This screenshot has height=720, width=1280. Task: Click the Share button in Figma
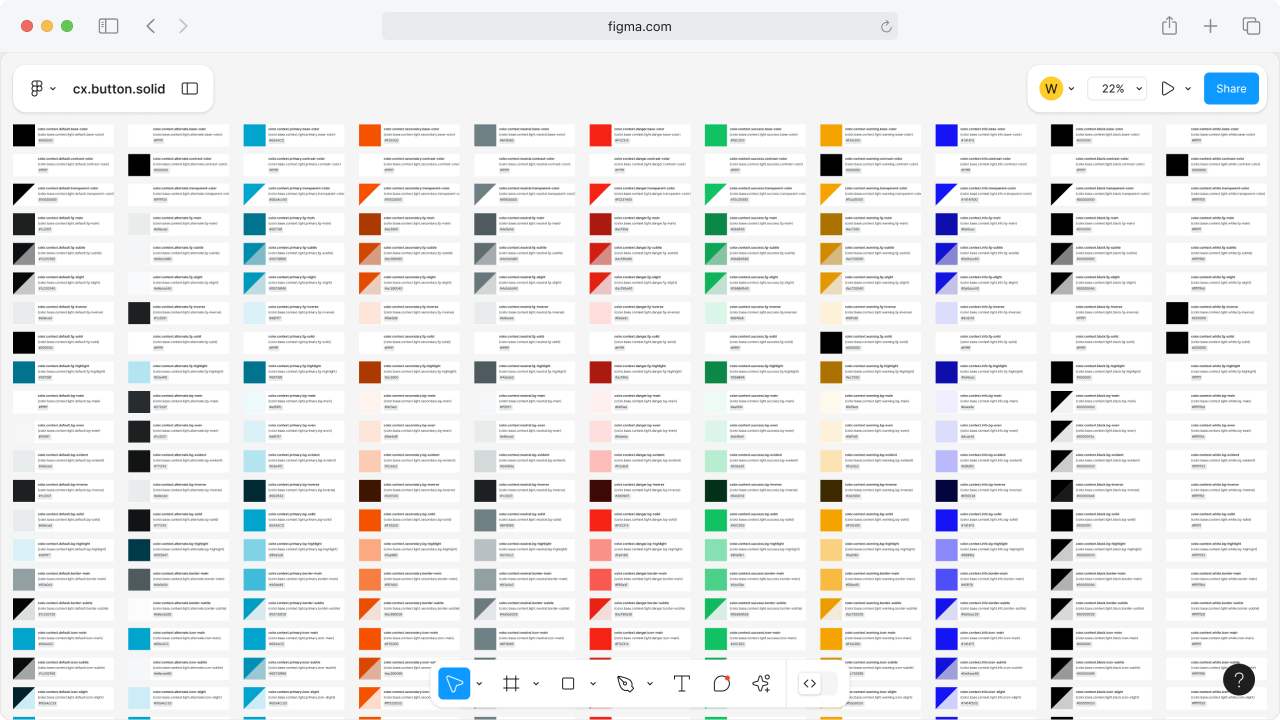click(1231, 89)
